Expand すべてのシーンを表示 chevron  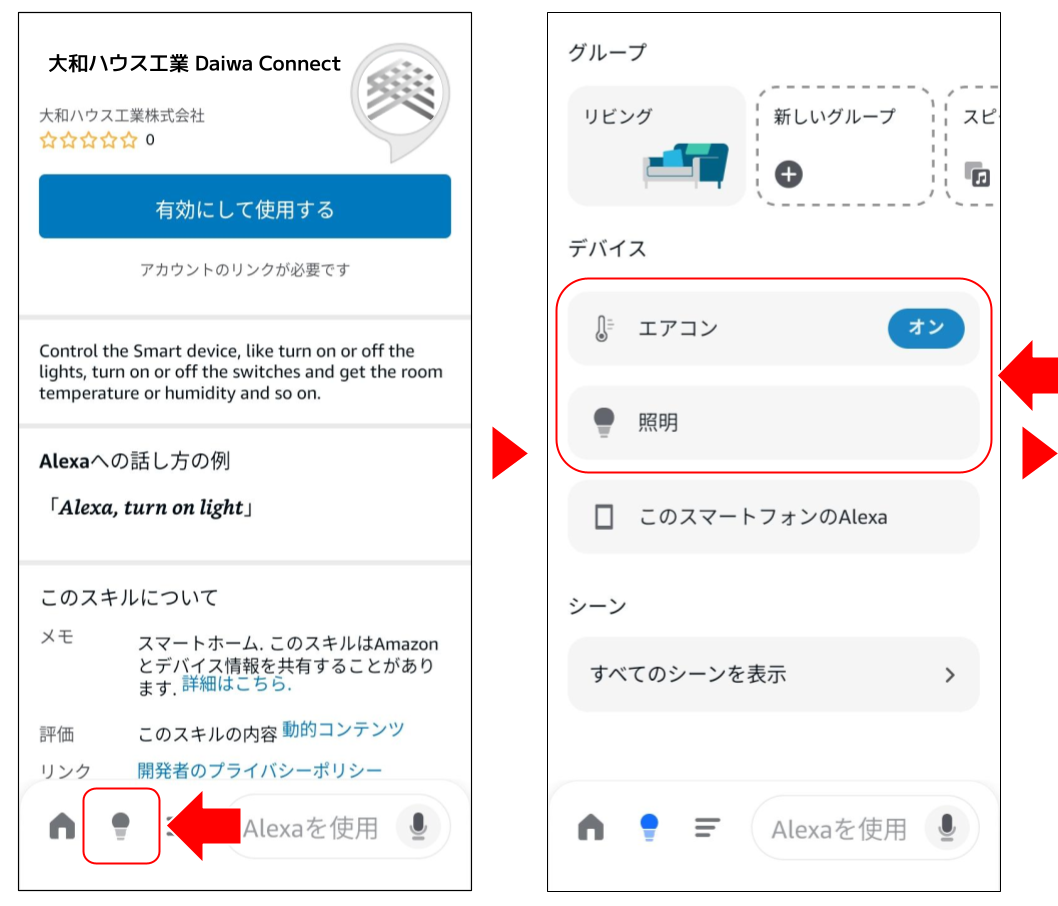click(x=950, y=675)
